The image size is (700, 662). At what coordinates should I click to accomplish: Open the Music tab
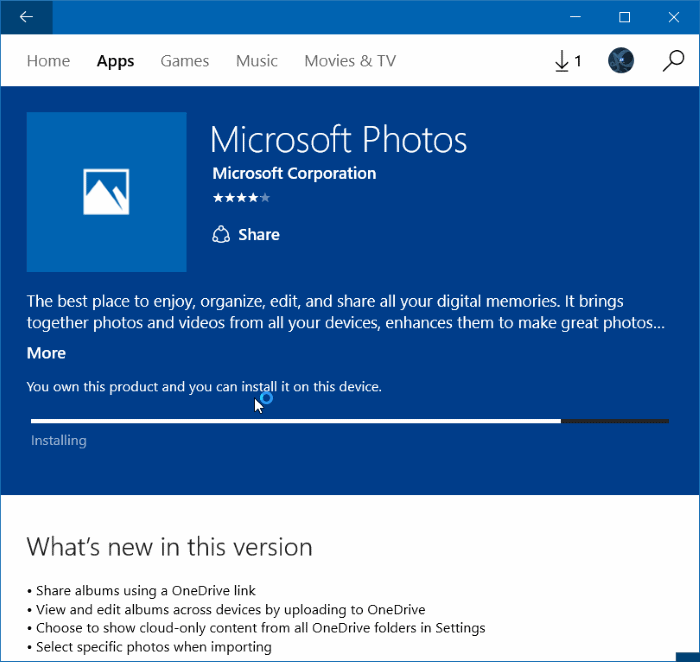coord(257,61)
